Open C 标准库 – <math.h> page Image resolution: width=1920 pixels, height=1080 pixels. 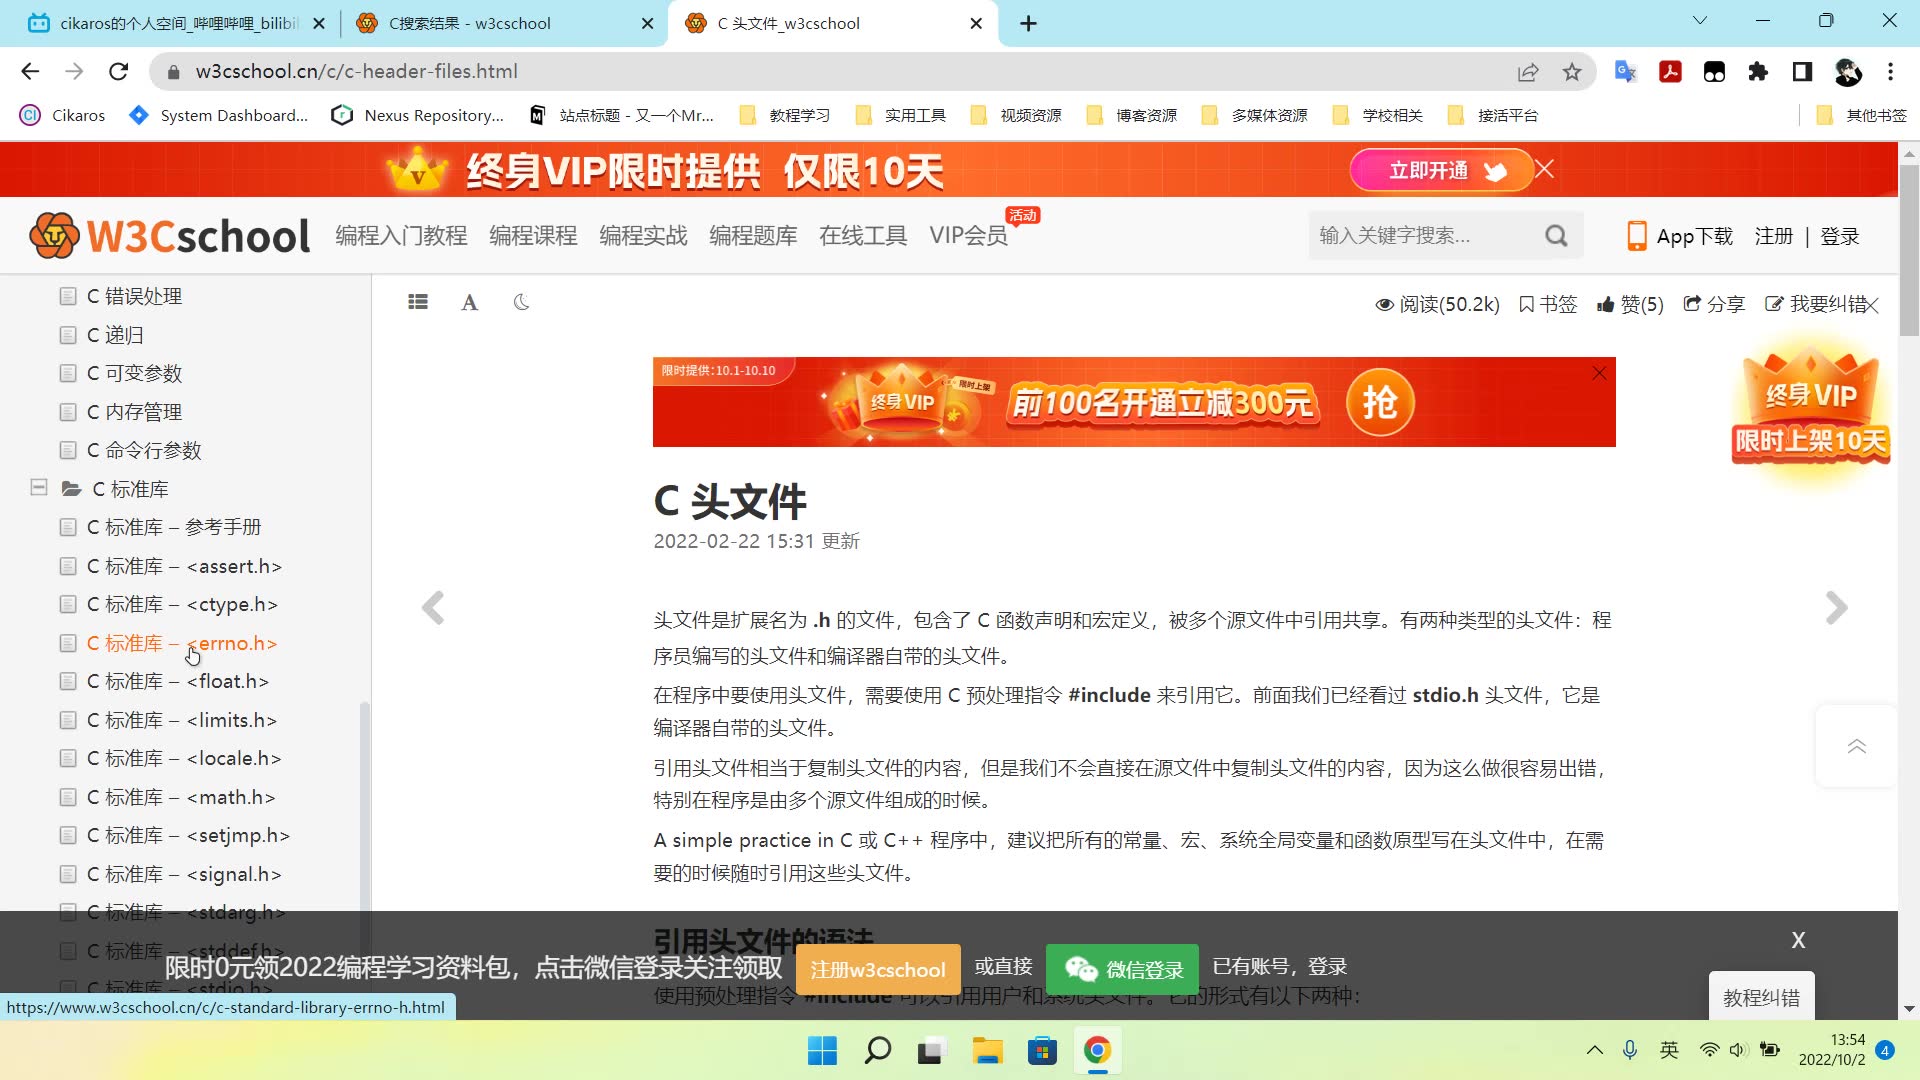[x=180, y=797]
